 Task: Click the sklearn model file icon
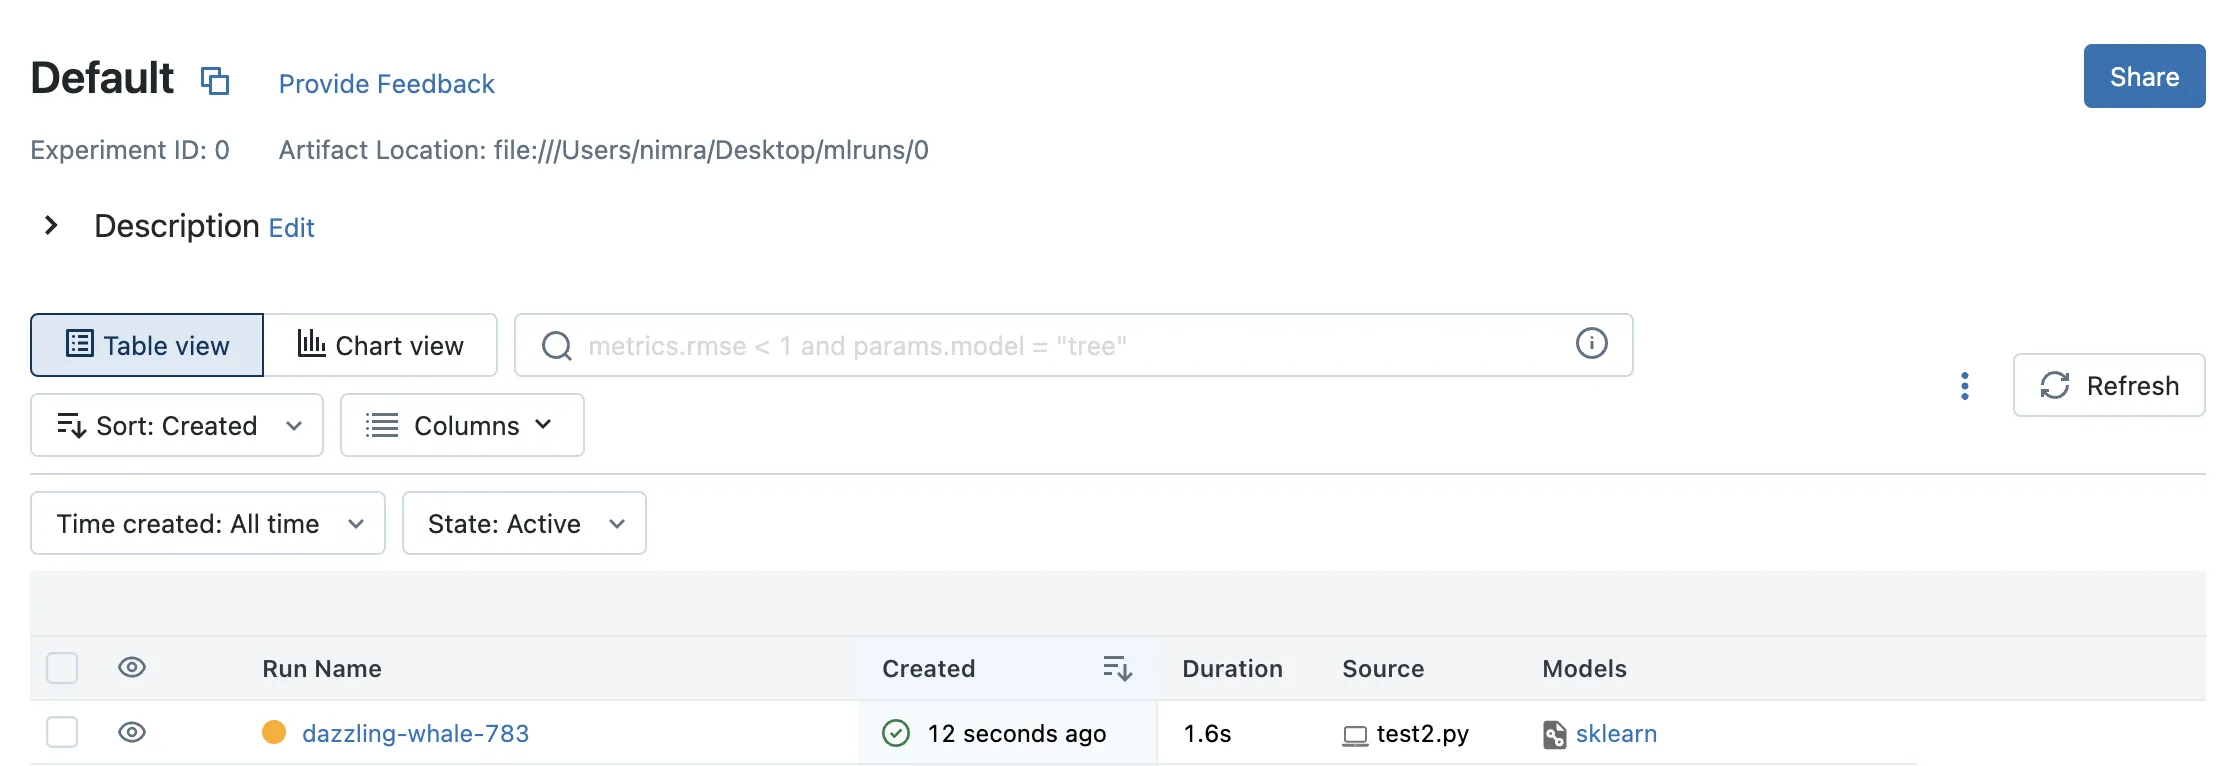click(x=1554, y=734)
